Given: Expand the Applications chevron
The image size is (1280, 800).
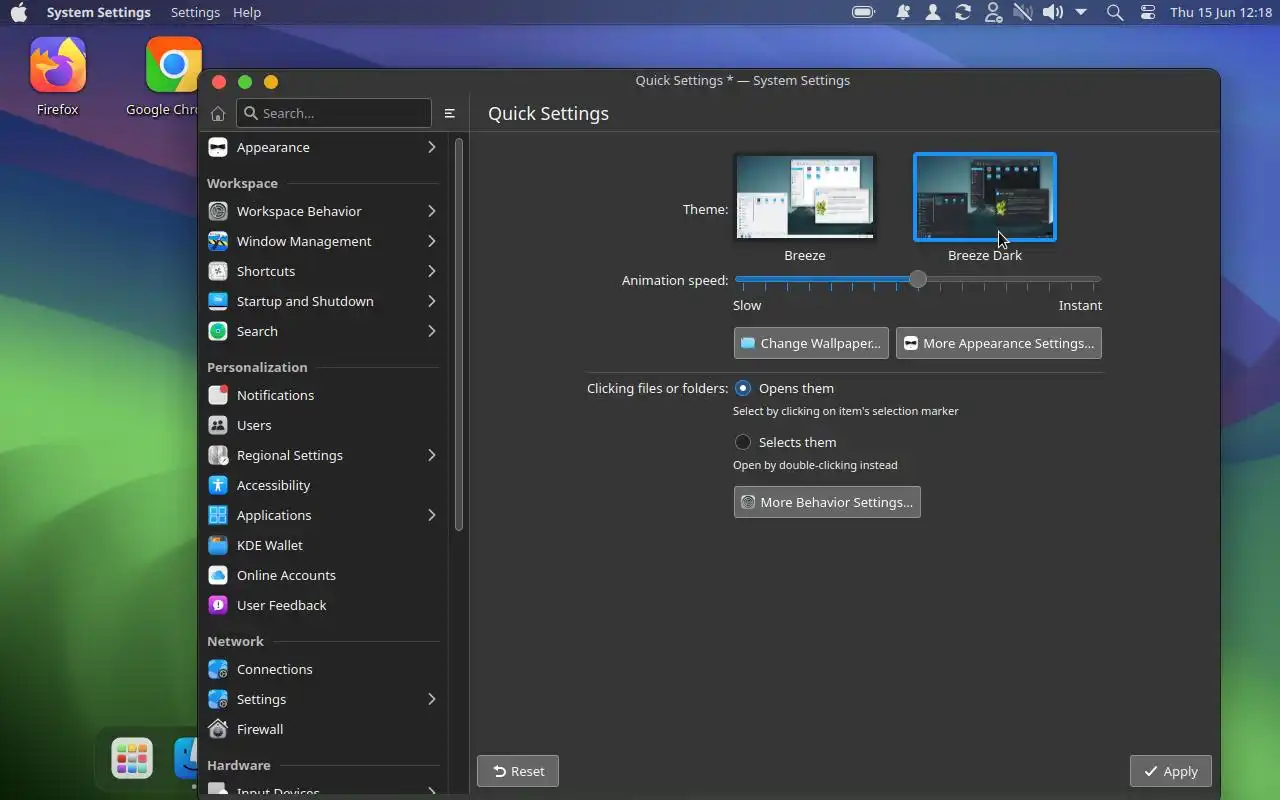Looking at the screenshot, I should [x=432, y=515].
